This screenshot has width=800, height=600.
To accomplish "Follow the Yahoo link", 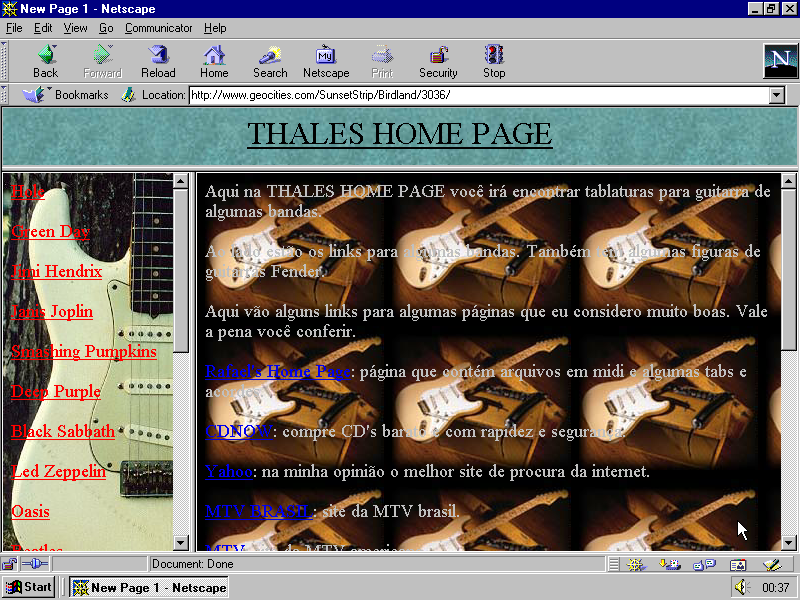I will (x=229, y=471).
